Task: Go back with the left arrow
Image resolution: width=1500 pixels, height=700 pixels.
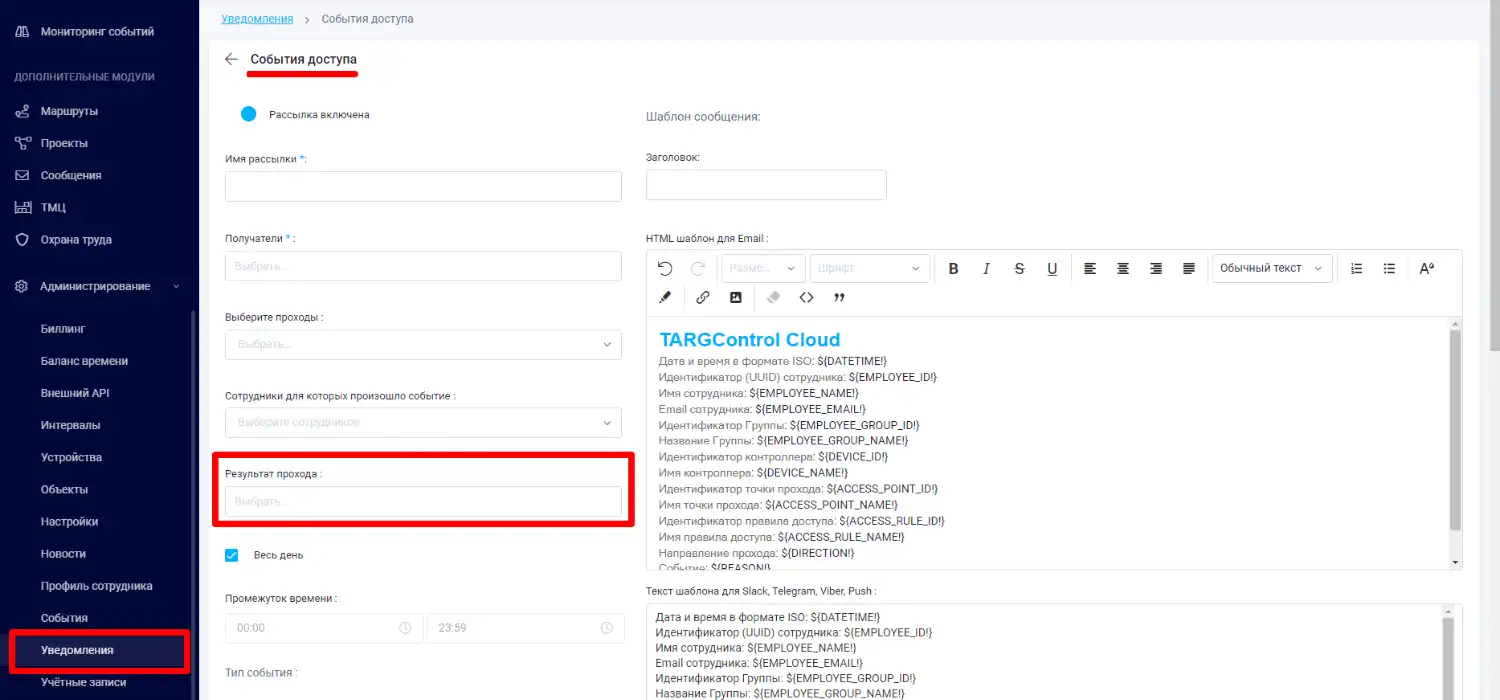Action: 231,59
